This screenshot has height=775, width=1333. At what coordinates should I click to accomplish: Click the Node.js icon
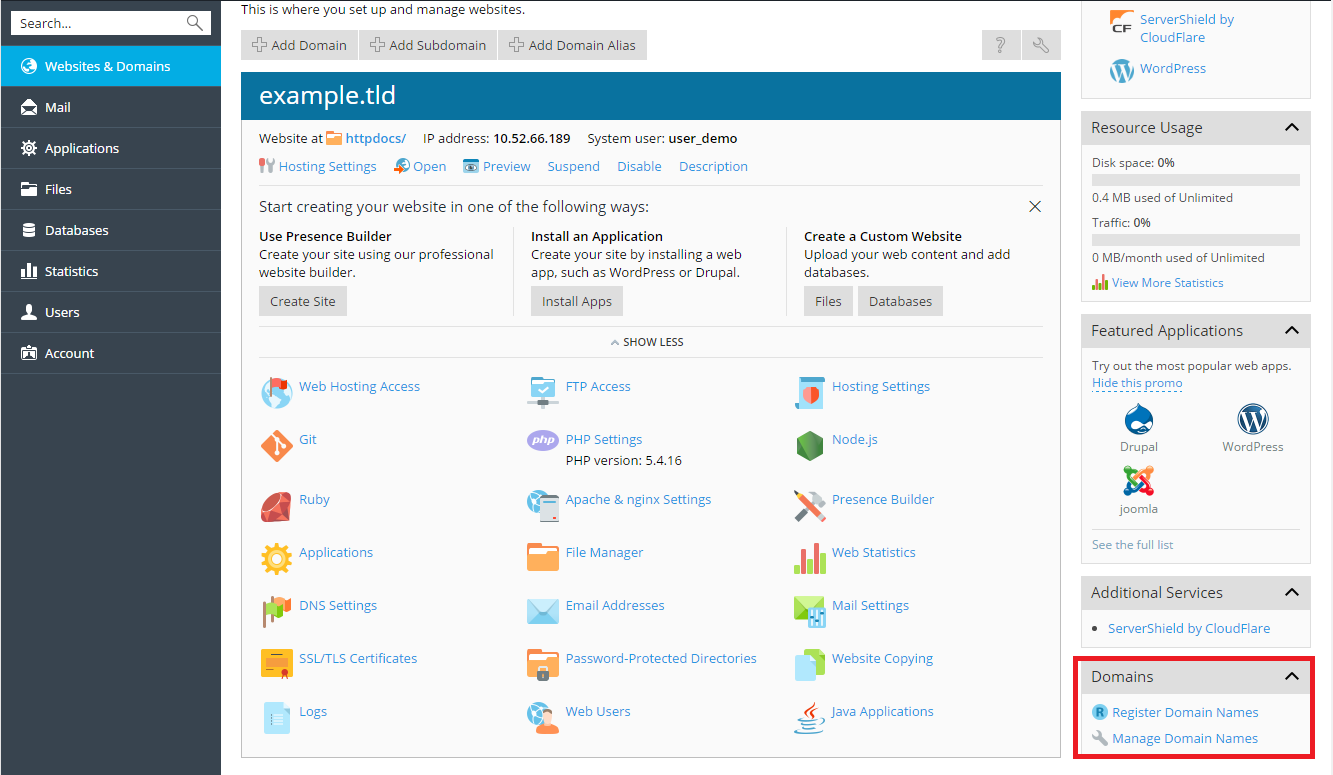coord(809,445)
